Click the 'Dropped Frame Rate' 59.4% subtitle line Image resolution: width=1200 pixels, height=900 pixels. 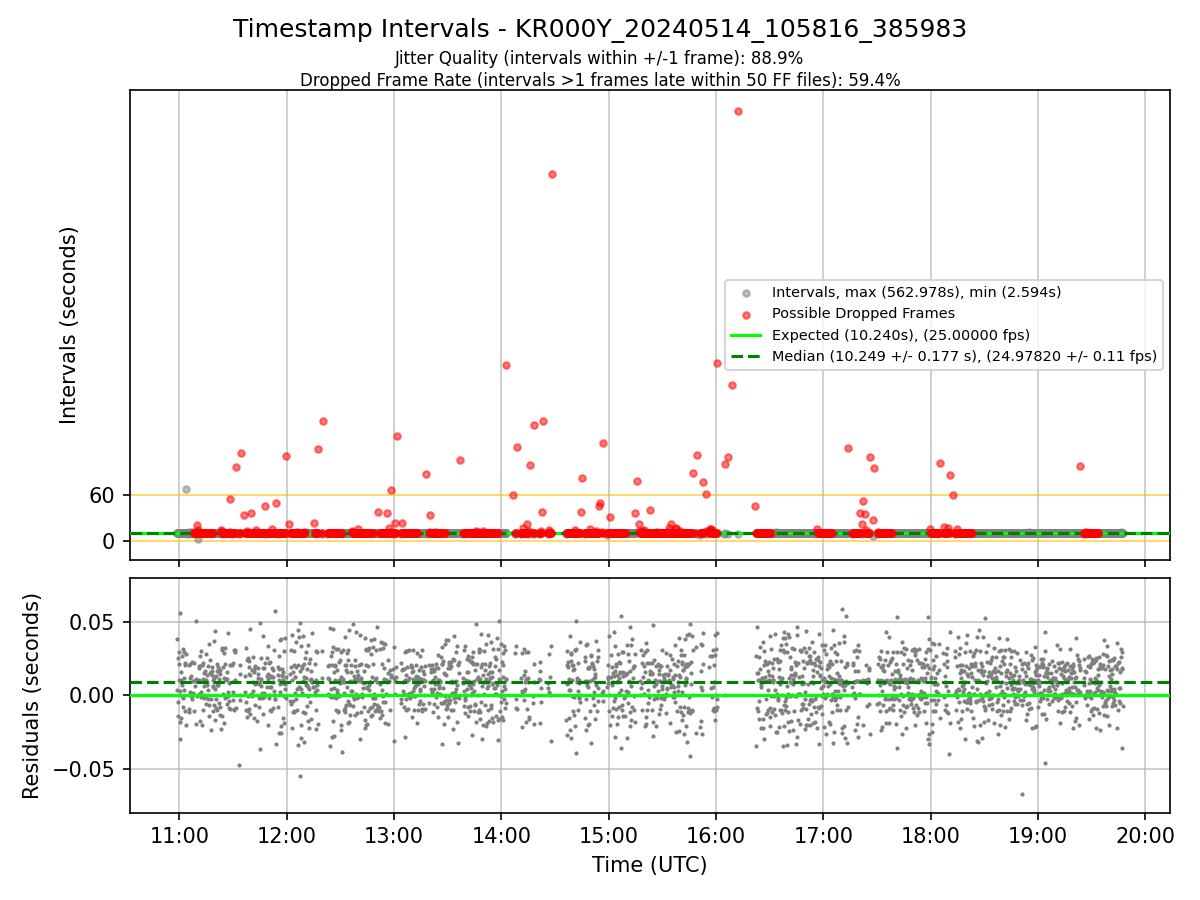tap(600, 80)
